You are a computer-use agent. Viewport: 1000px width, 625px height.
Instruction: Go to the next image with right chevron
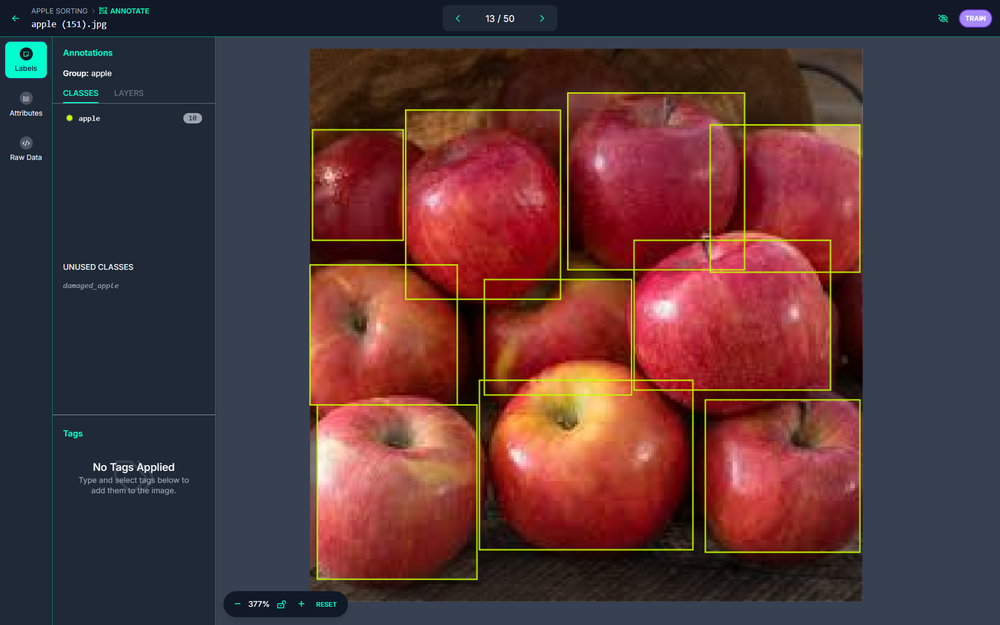pyautogui.click(x=542, y=18)
